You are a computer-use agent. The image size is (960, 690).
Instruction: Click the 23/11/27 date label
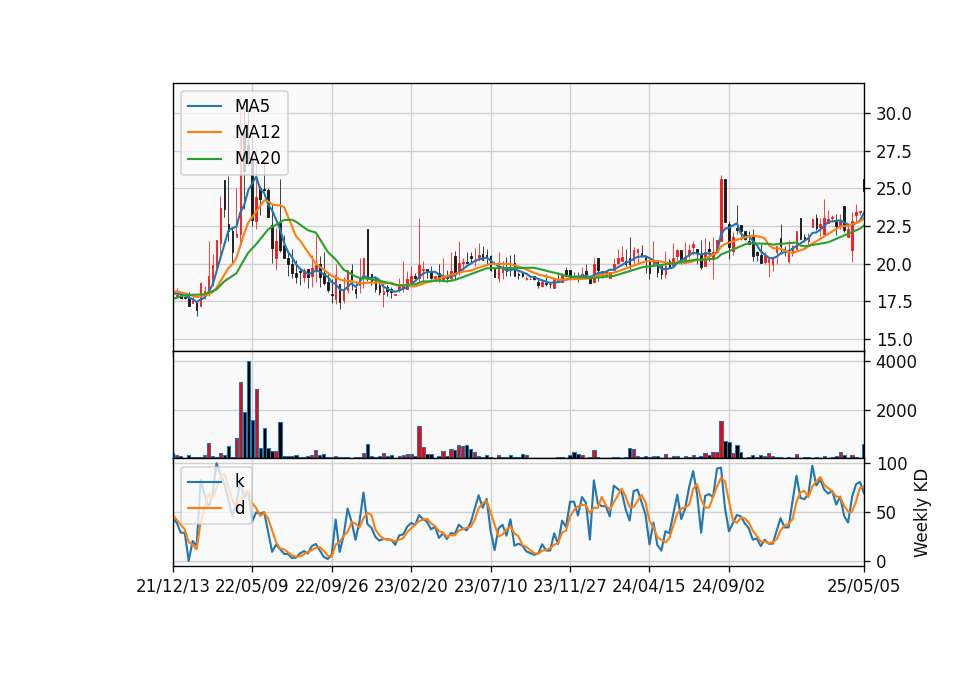pos(570,586)
